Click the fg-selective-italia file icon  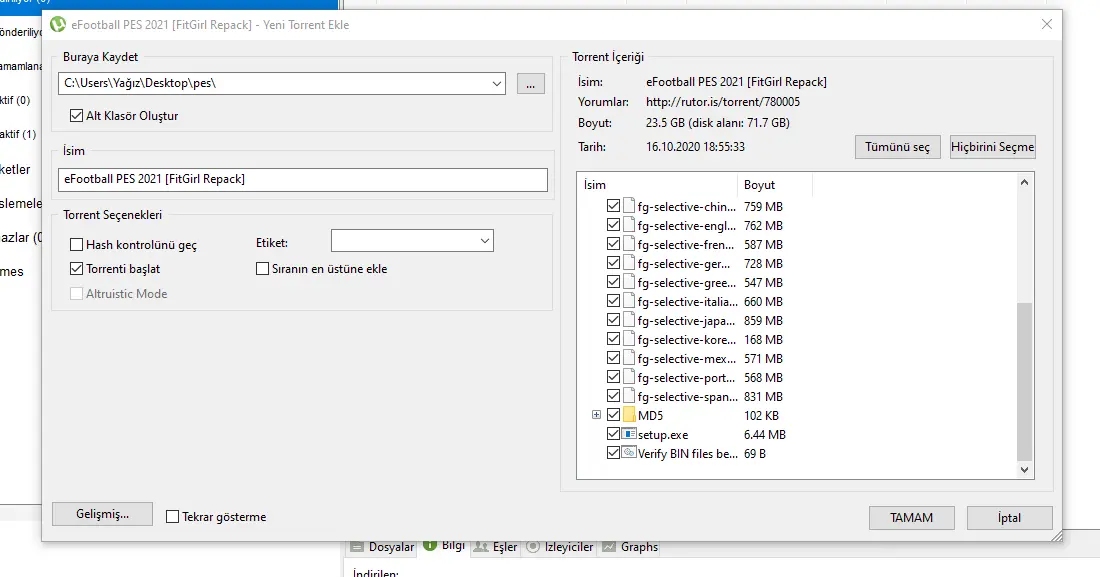(x=629, y=301)
